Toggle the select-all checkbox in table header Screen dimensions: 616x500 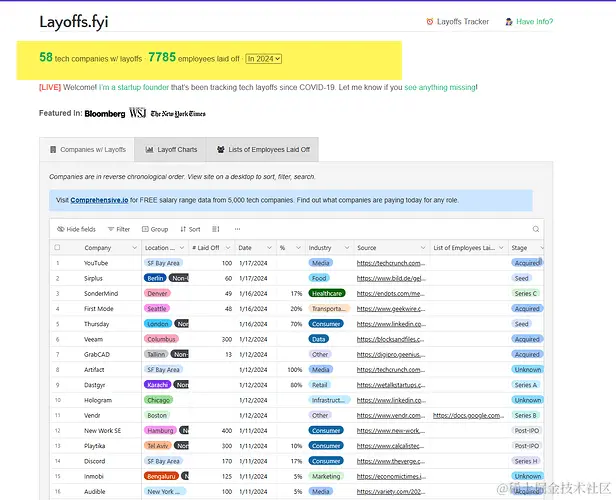click(57, 247)
